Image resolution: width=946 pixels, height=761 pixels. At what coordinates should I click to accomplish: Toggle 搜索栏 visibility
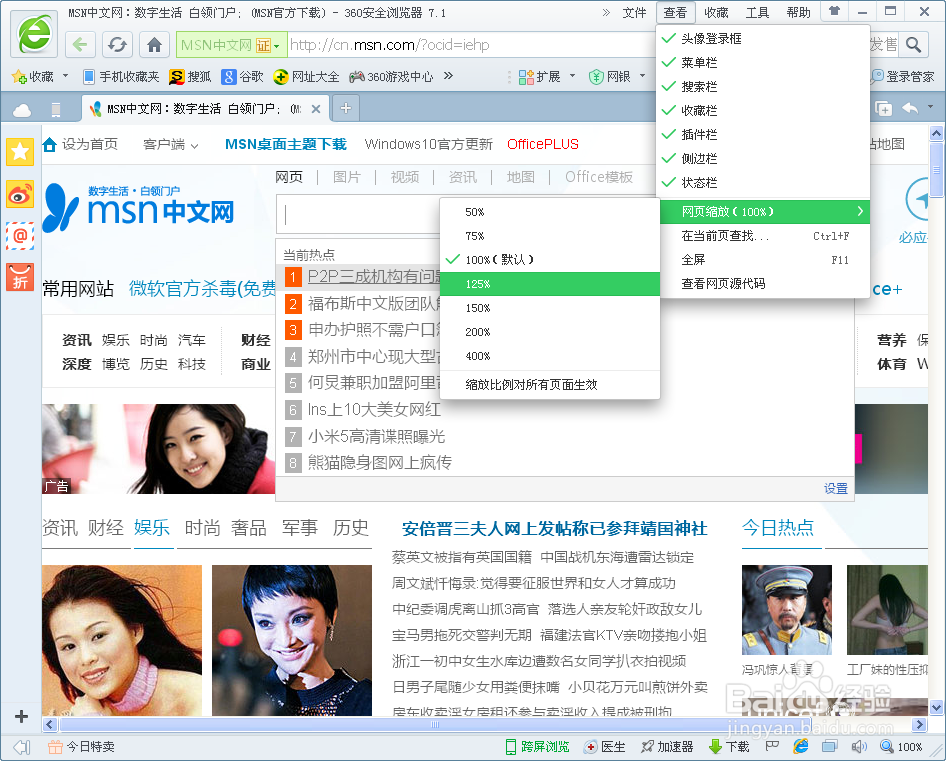click(x=763, y=86)
